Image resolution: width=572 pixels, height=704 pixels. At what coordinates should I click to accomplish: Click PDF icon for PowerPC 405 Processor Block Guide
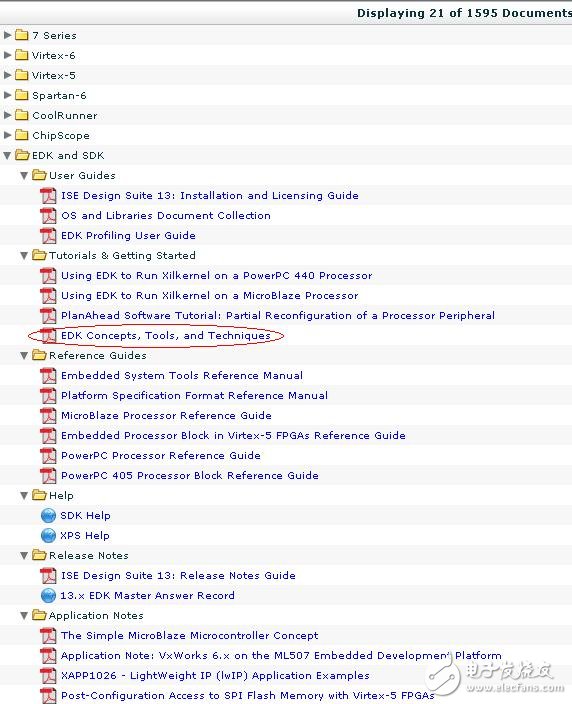tap(48, 476)
